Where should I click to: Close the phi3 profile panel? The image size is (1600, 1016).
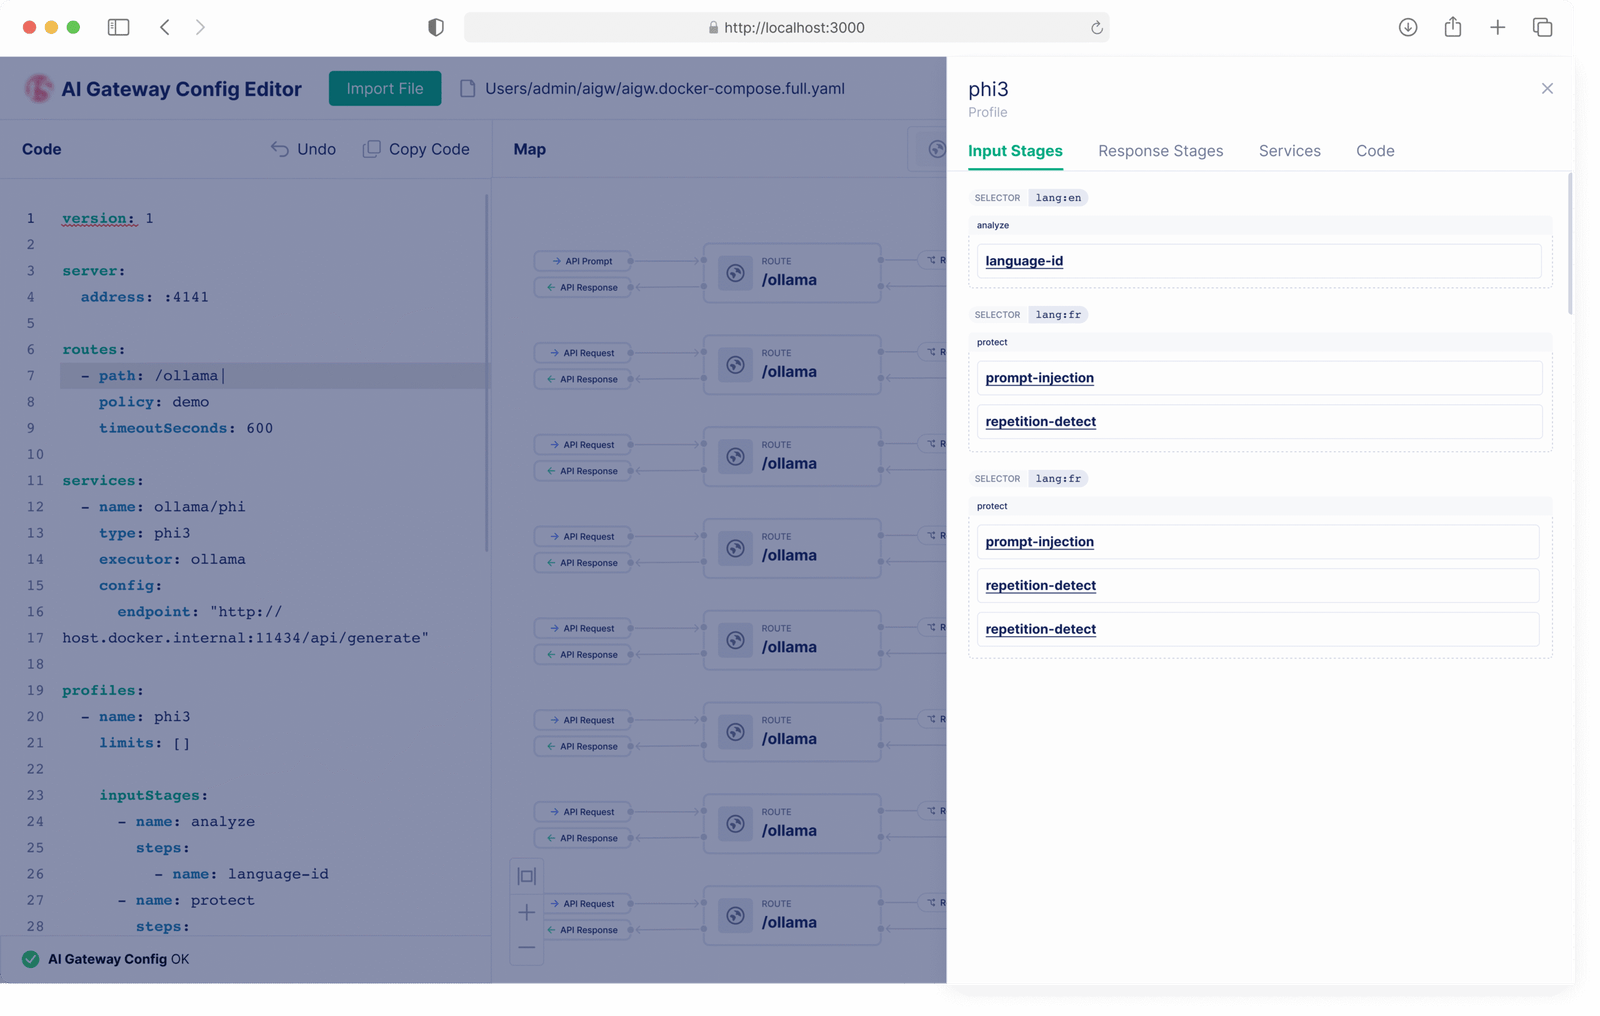[1547, 89]
